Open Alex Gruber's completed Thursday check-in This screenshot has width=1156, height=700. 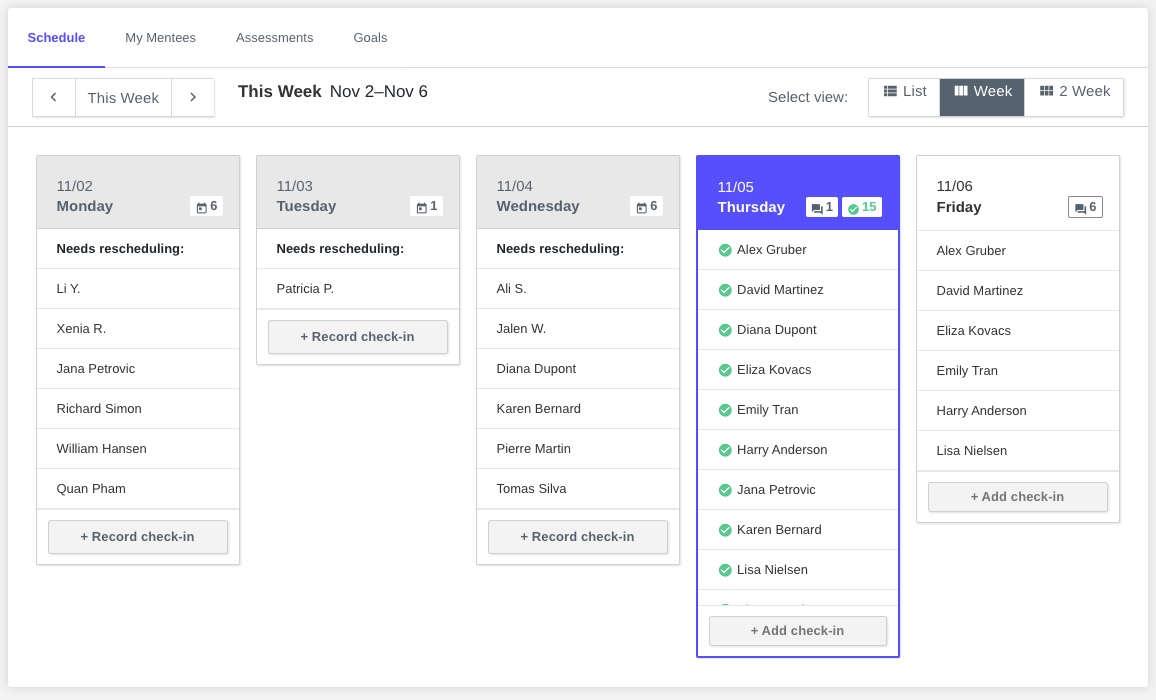pos(771,250)
